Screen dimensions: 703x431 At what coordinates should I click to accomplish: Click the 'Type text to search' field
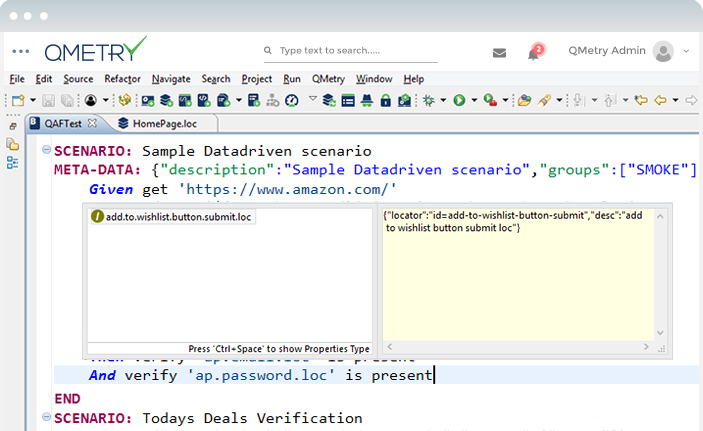351,51
